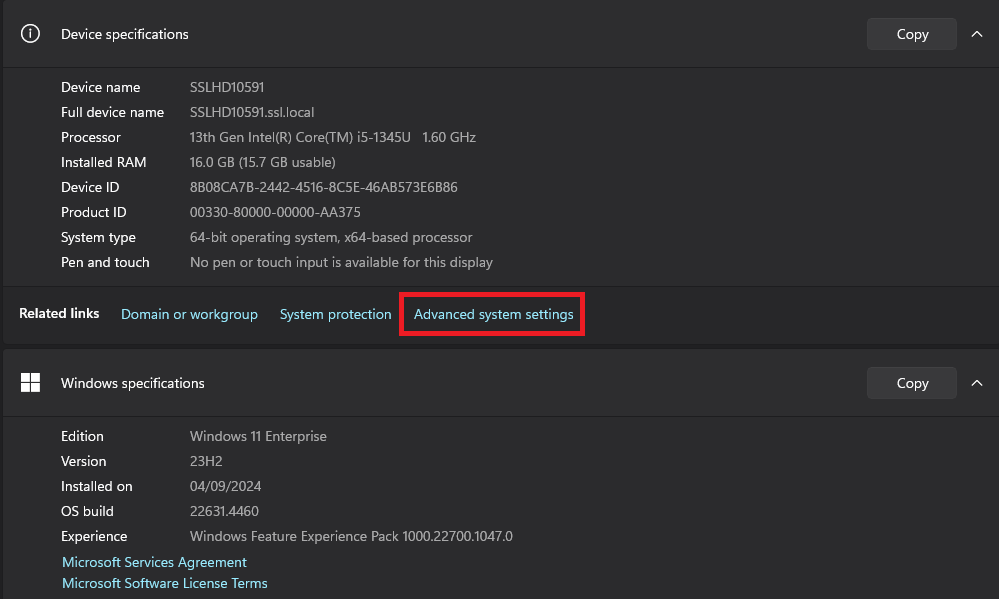999x599 pixels.
Task: Click the Edition label
Action: 82,437
